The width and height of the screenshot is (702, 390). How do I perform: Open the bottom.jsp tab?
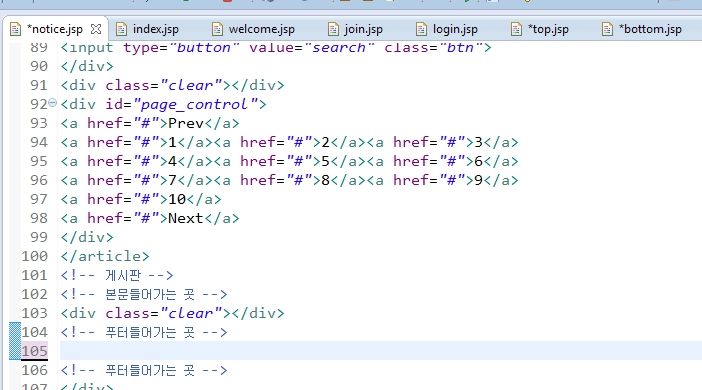click(650, 29)
